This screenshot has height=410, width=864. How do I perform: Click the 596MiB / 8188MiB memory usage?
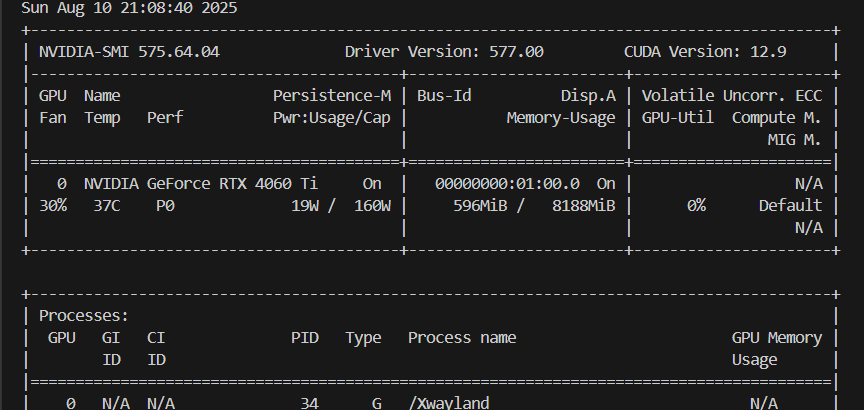point(534,206)
